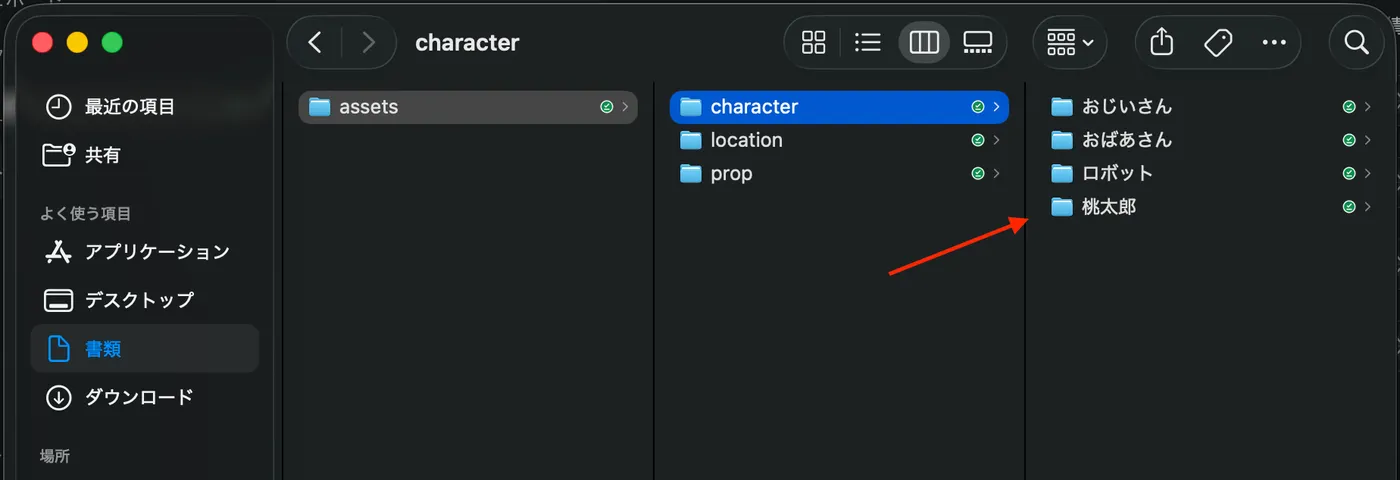Select the location folder
The height and width of the screenshot is (480, 1400).
839,140
